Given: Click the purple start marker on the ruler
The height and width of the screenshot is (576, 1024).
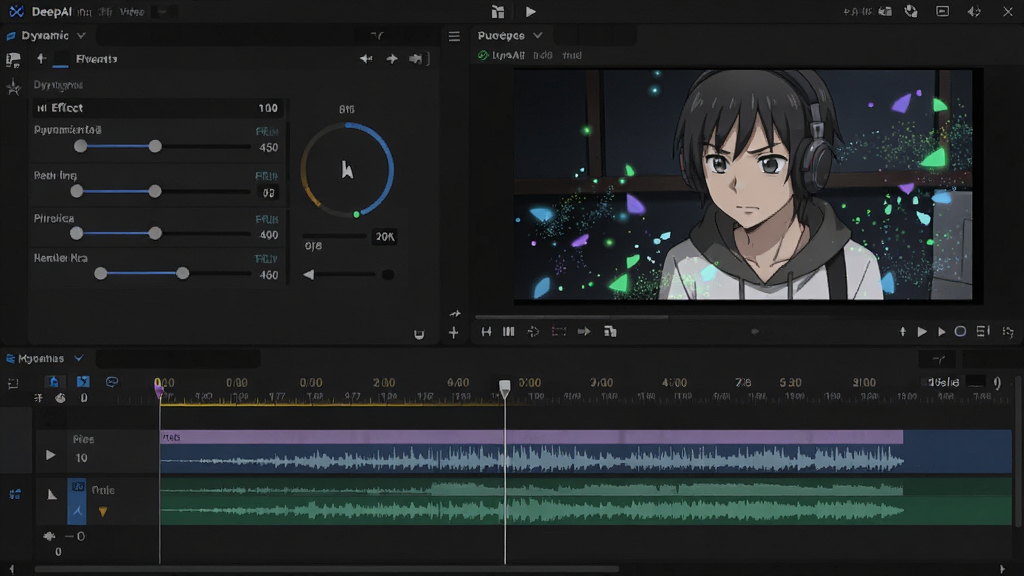Looking at the screenshot, I should 159,389.
